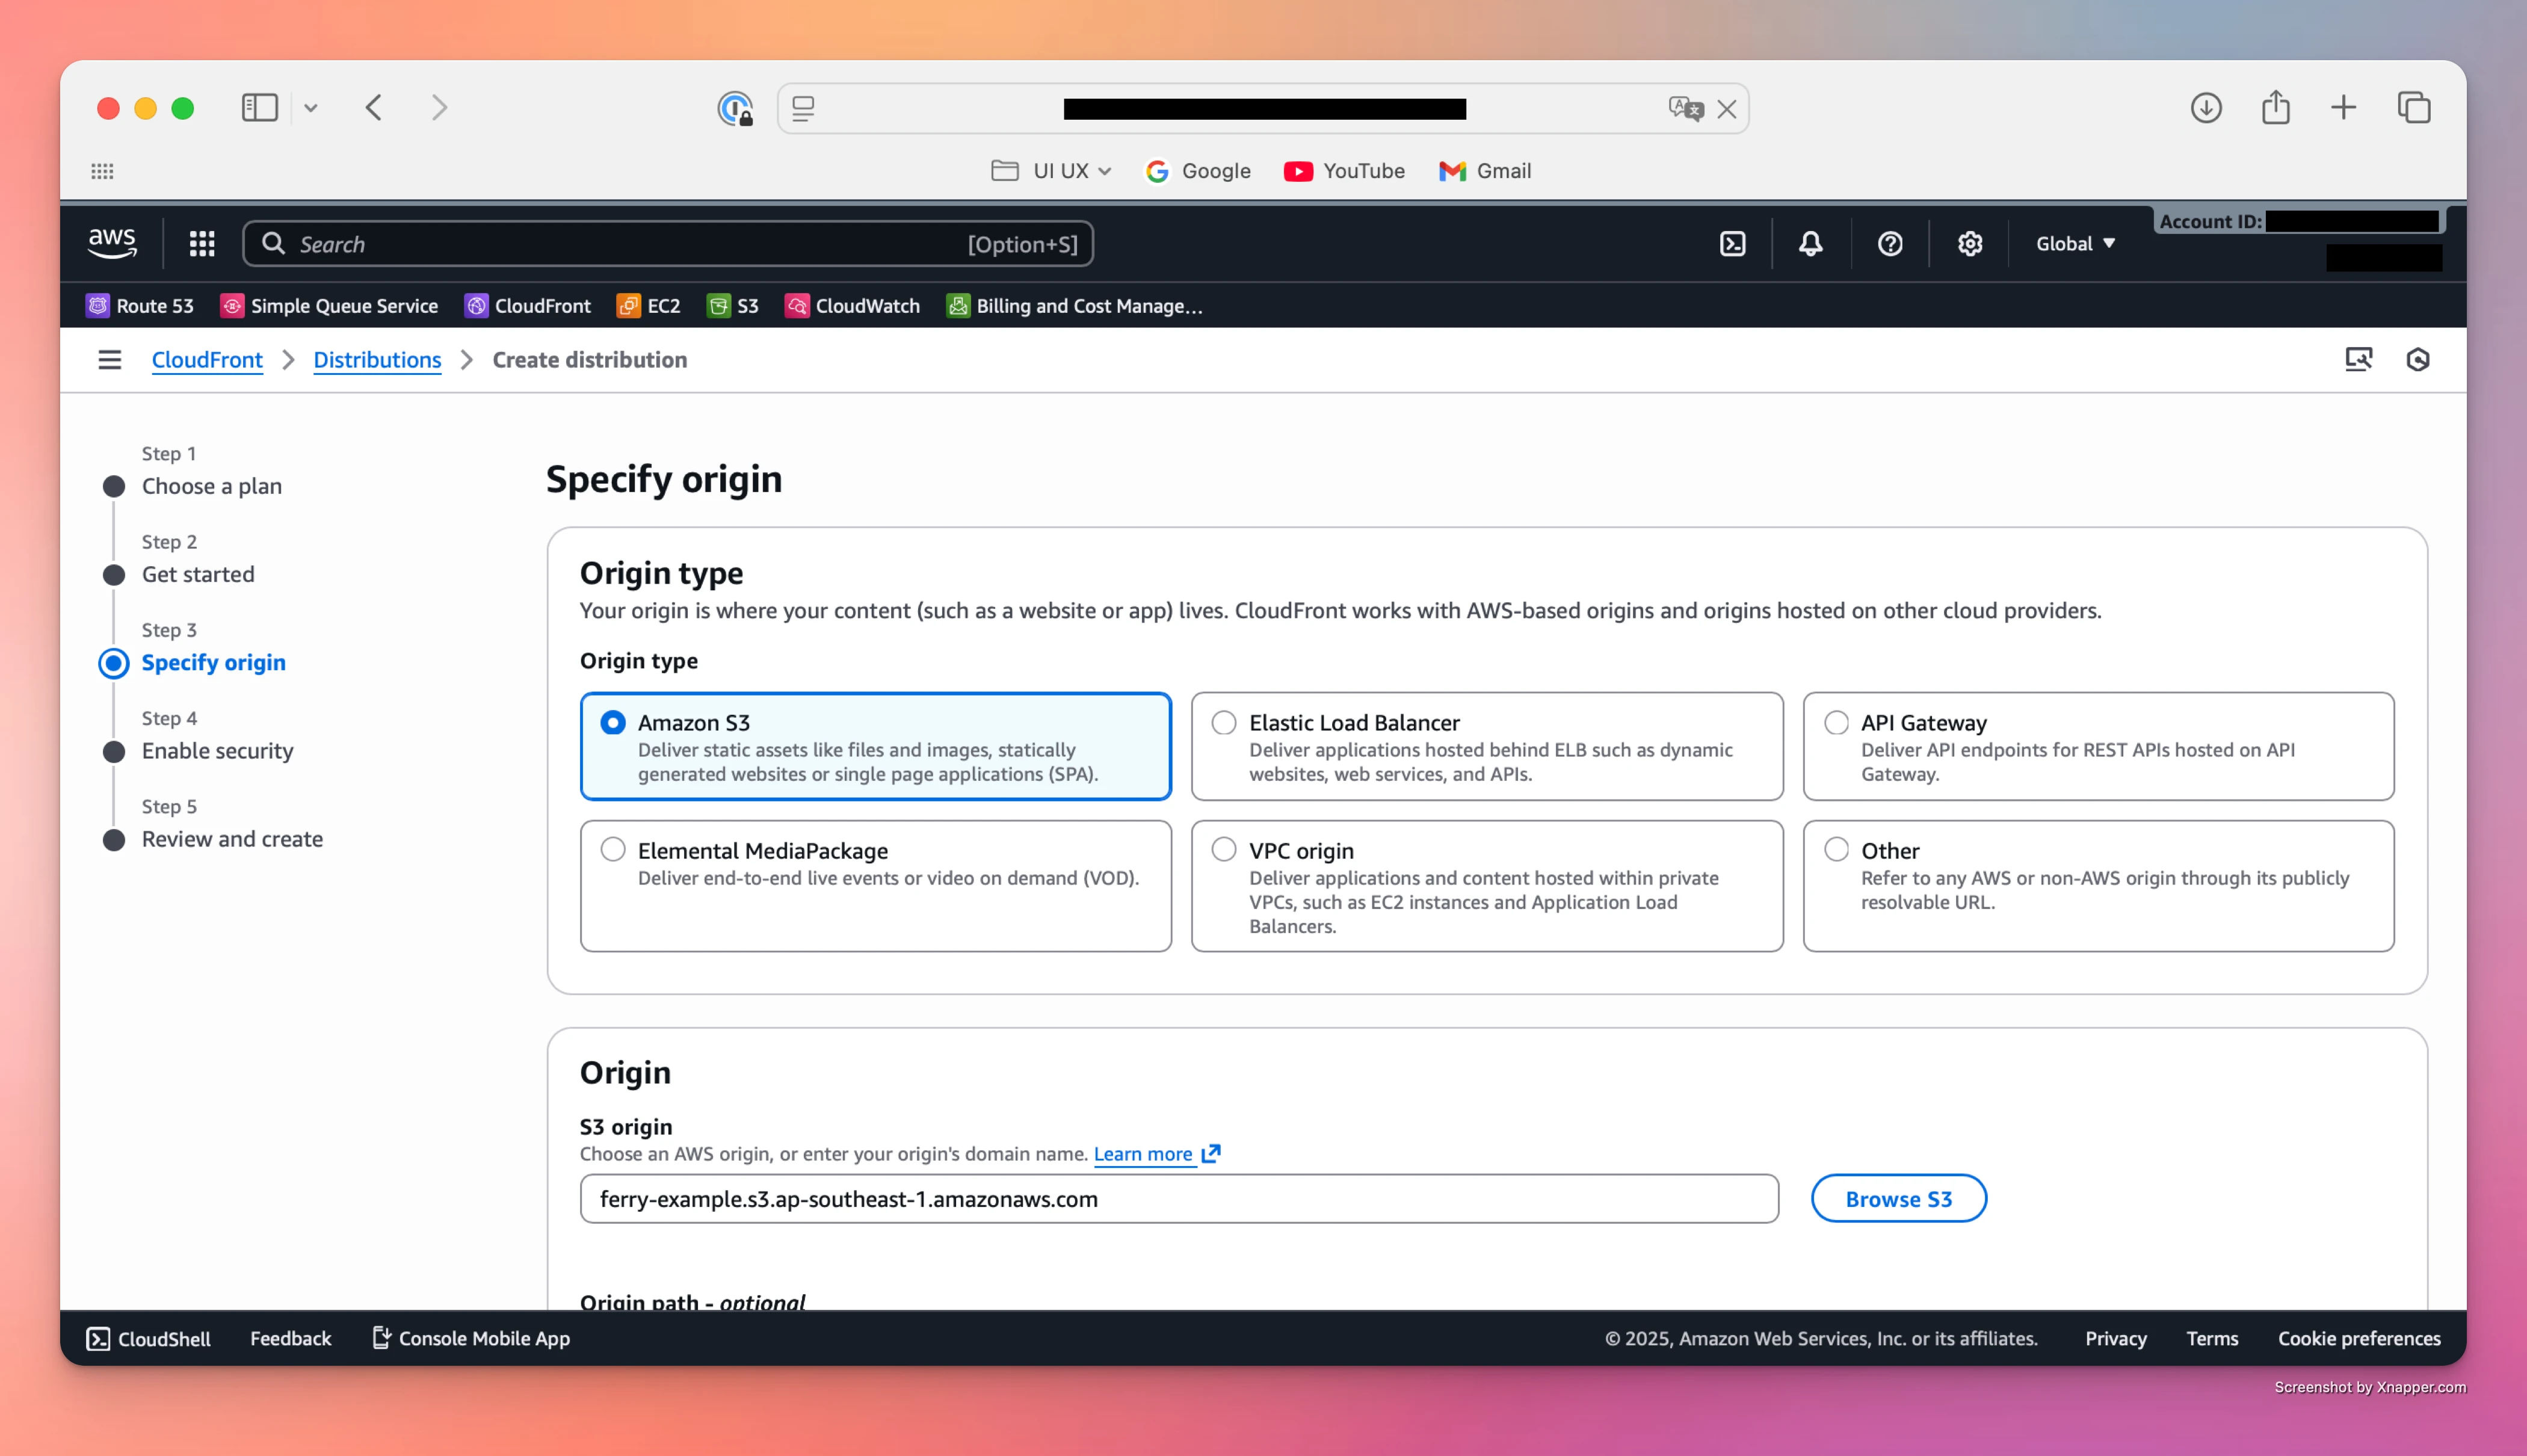Go to Distributions breadcrumb

click(377, 360)
